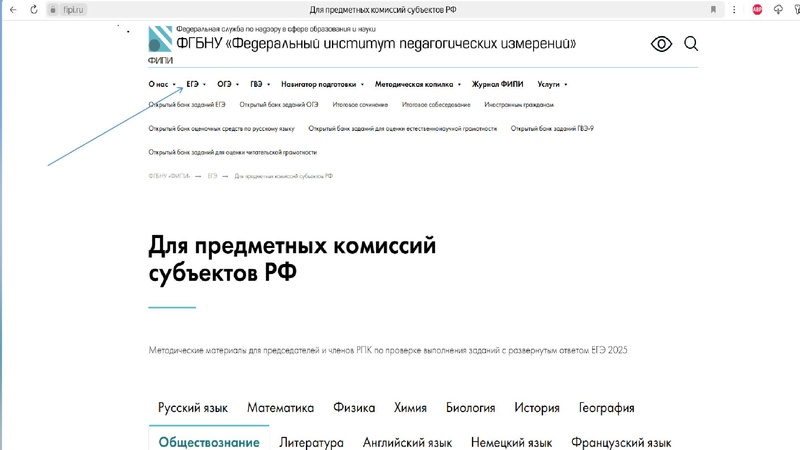Expand the "О нас" menu
Image resolution: width=800 pixels, height=450 pixels.
(162, 84)
